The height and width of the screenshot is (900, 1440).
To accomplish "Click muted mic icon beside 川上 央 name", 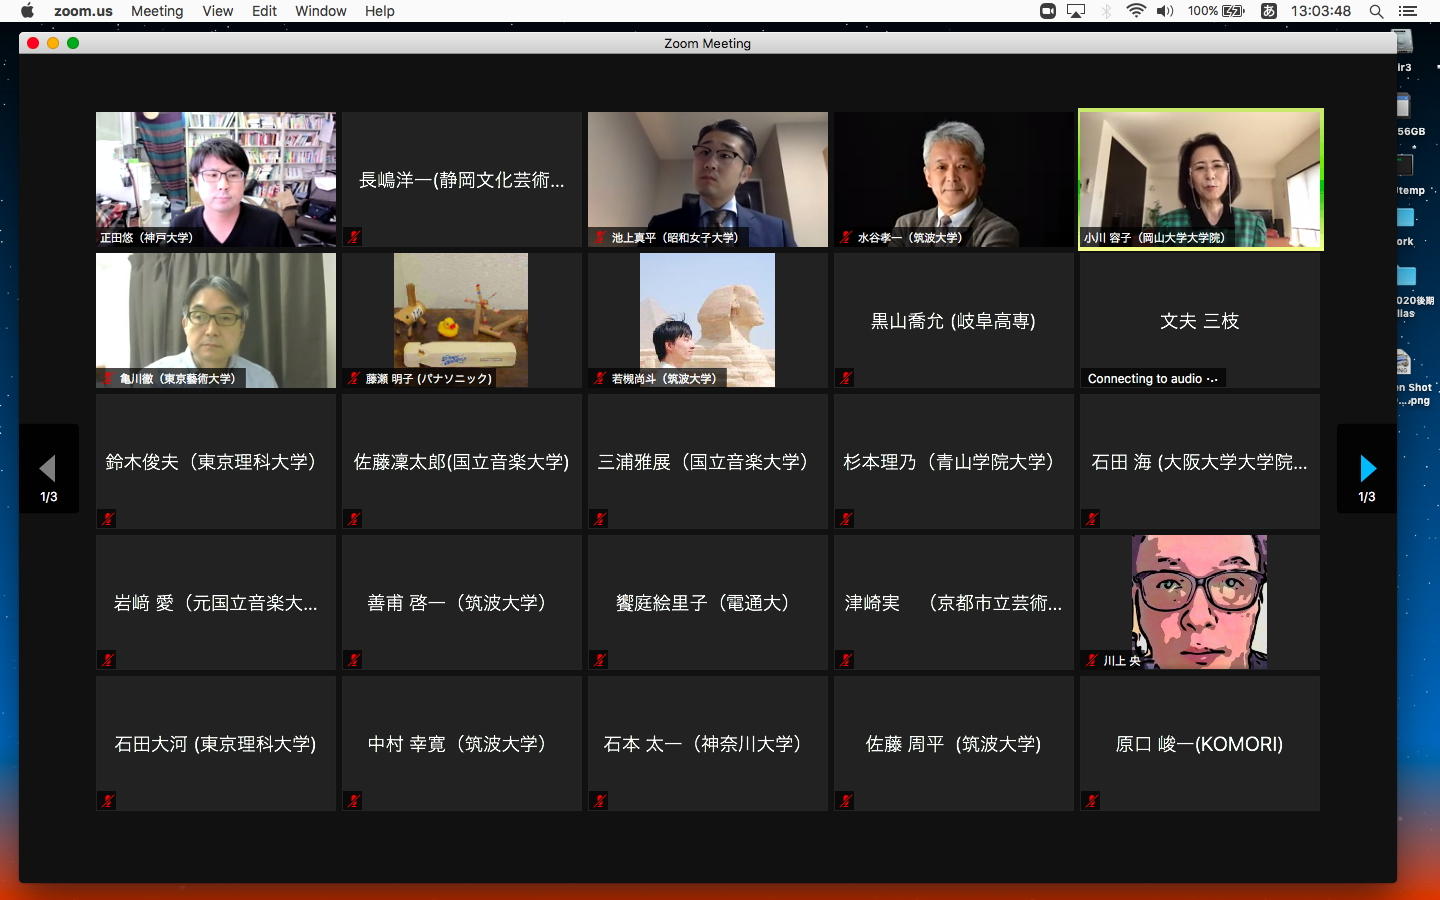I will tap(1092, 661).
